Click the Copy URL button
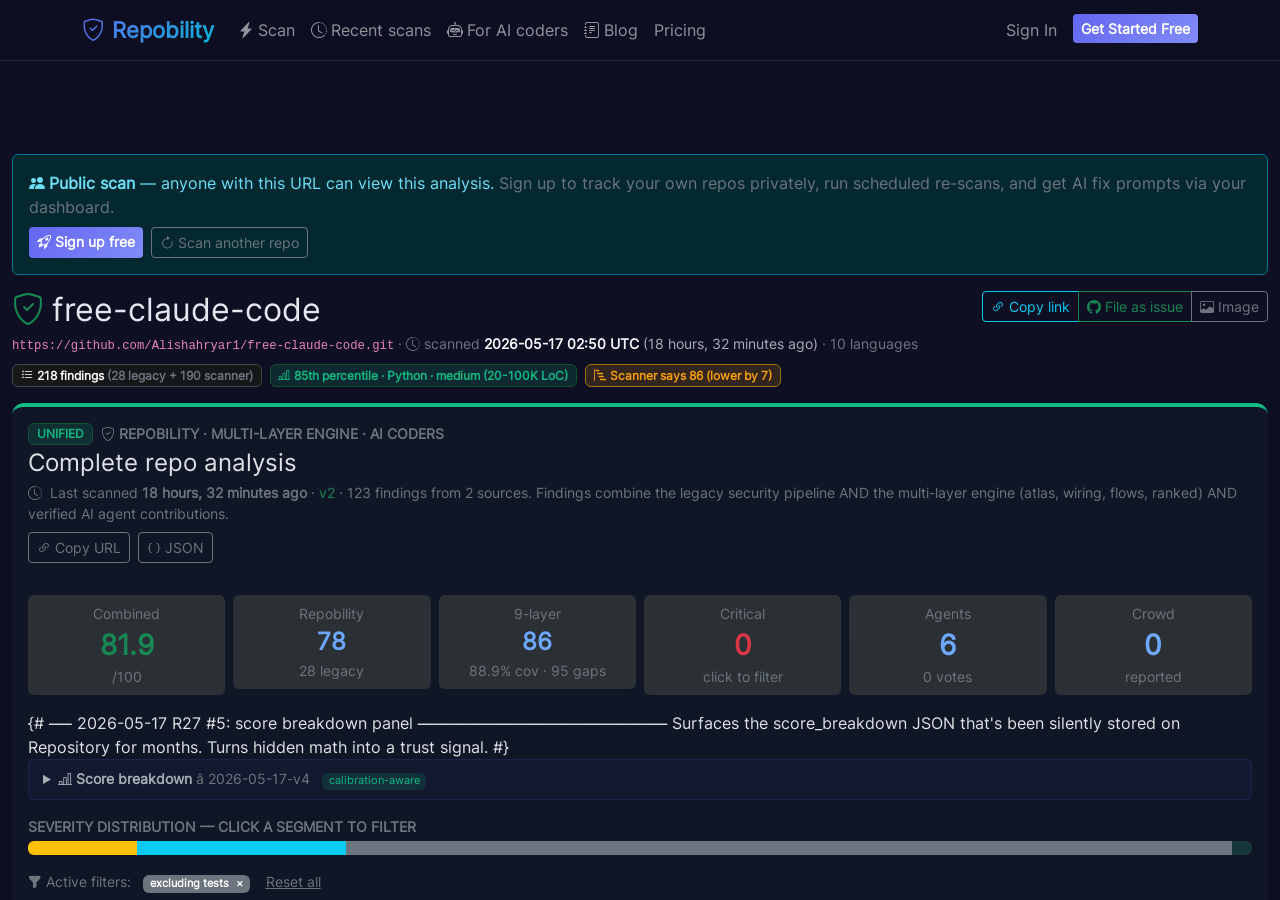1280x900 pixels. point(79,547)
